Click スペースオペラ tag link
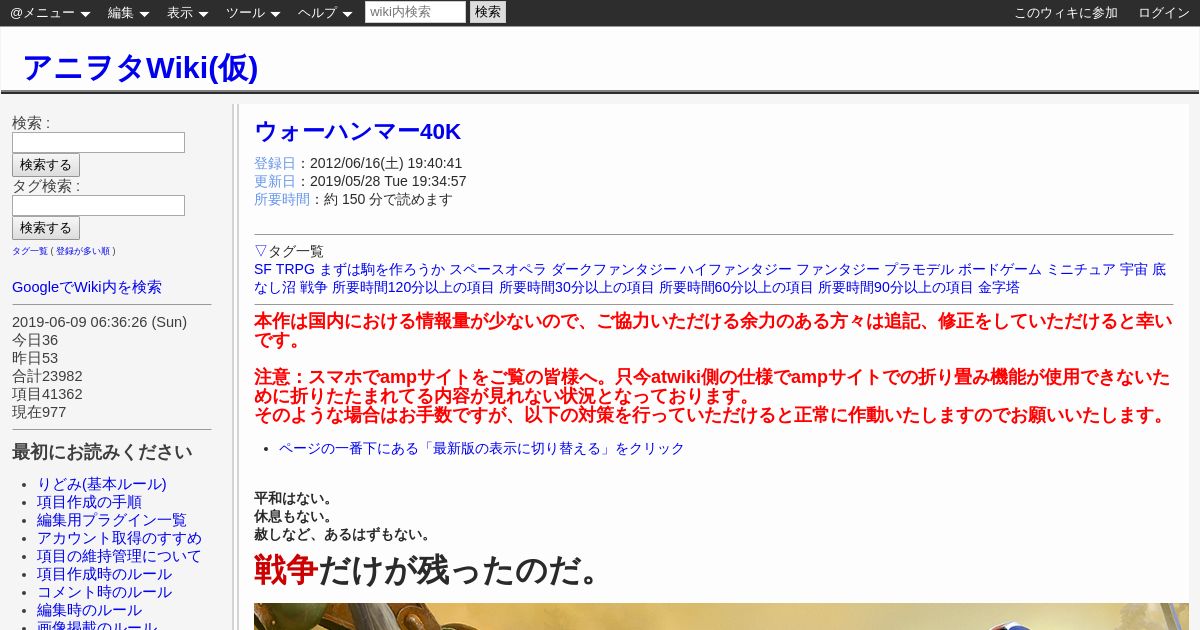The image size is (1200, 630). pos(498,269)
